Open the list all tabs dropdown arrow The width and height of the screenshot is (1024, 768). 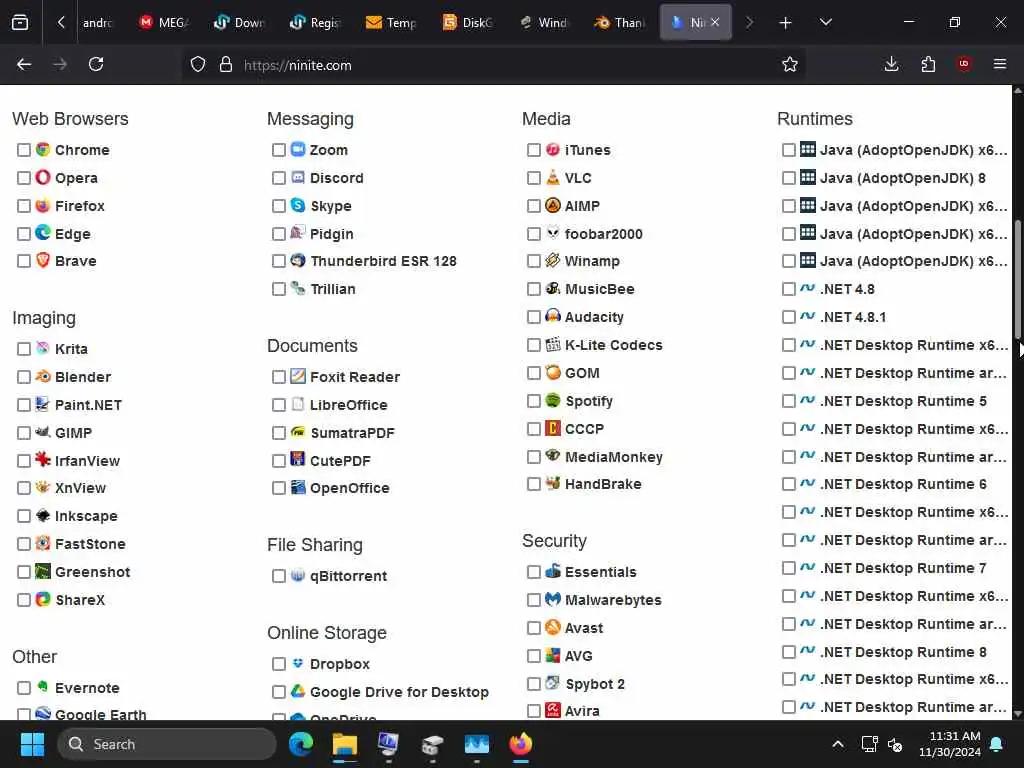825,22
